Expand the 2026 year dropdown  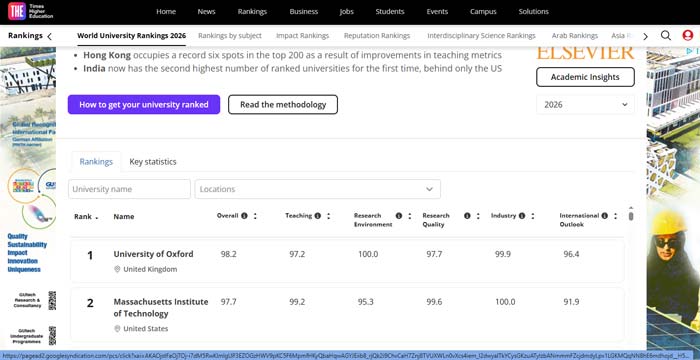585,105
